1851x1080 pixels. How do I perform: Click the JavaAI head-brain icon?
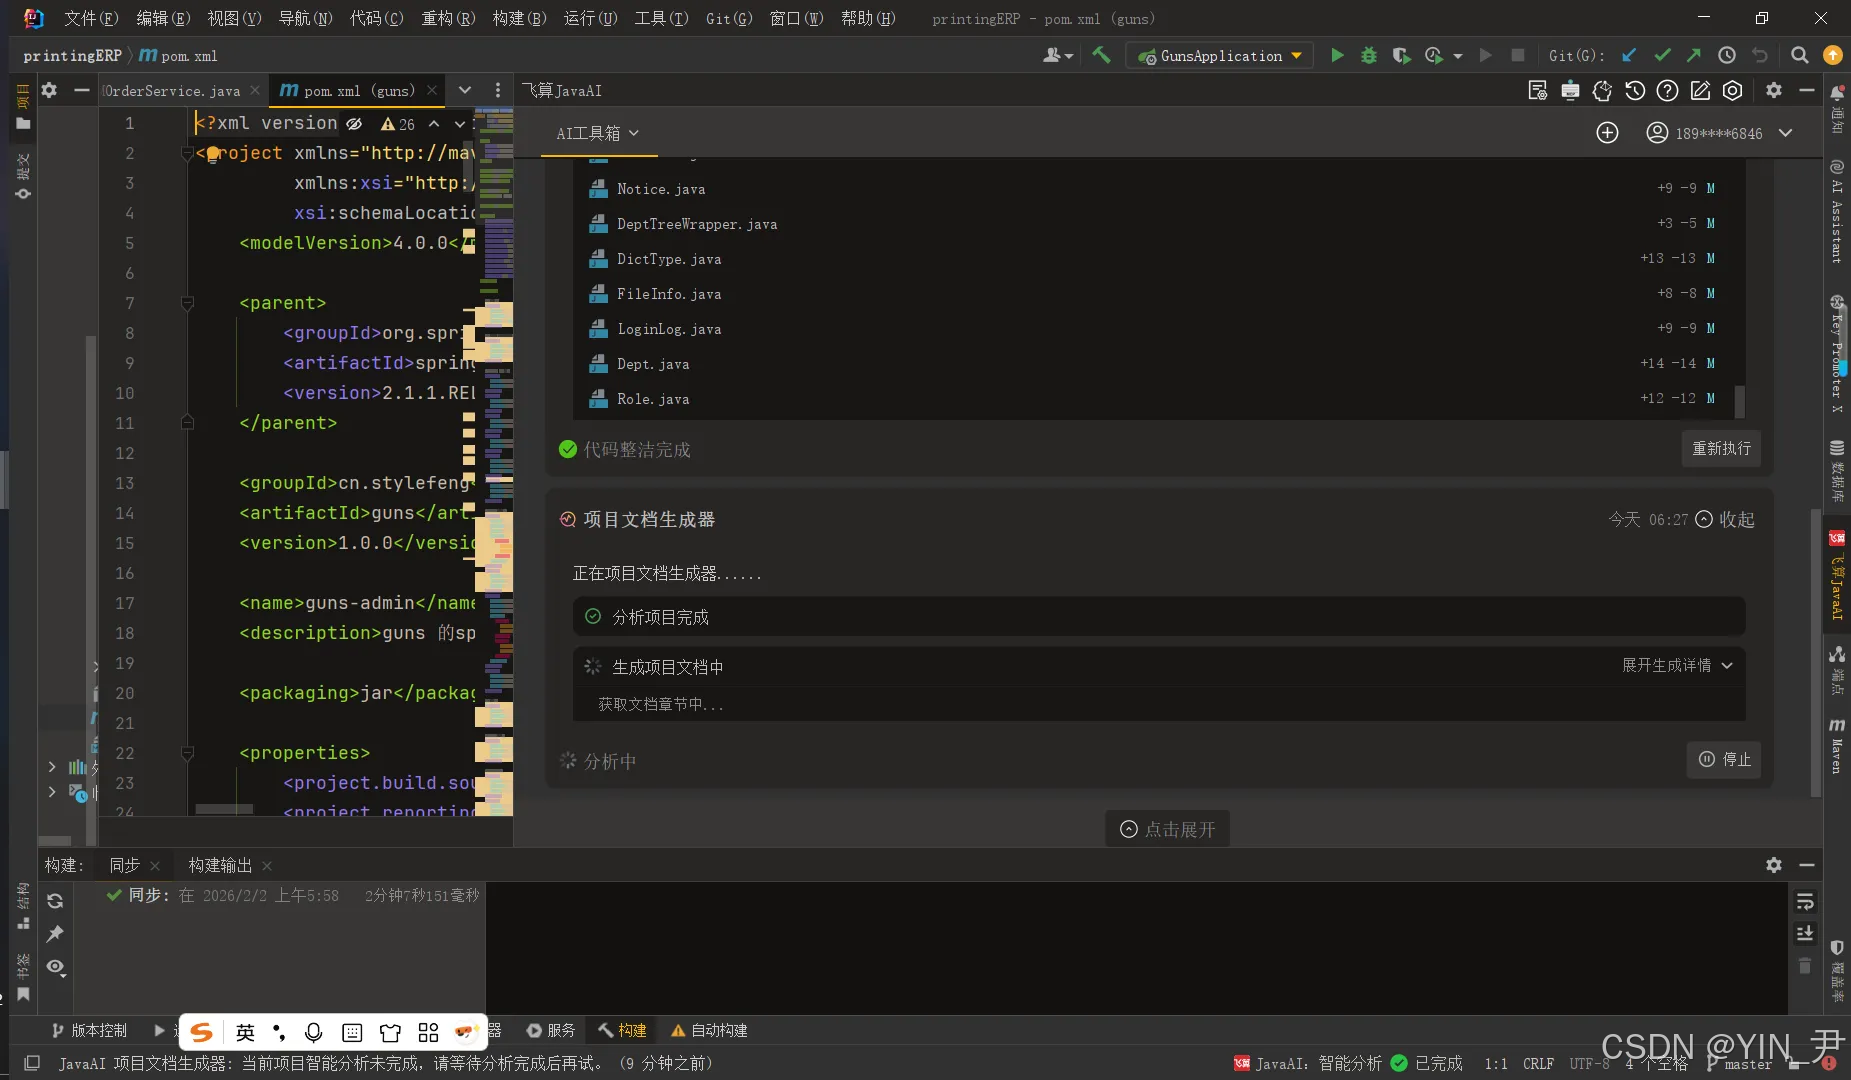click(1602, 91)
